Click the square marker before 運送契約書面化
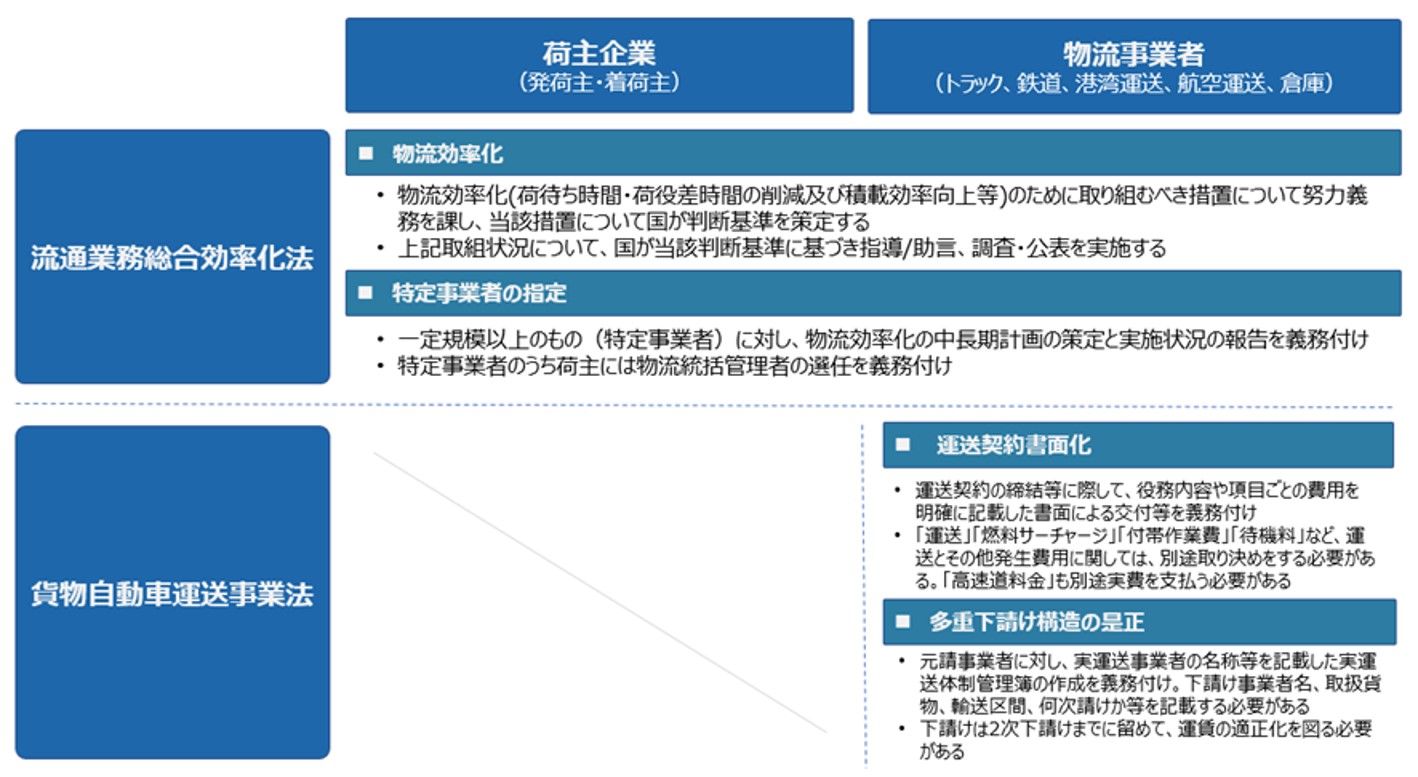 pos(903,445)
